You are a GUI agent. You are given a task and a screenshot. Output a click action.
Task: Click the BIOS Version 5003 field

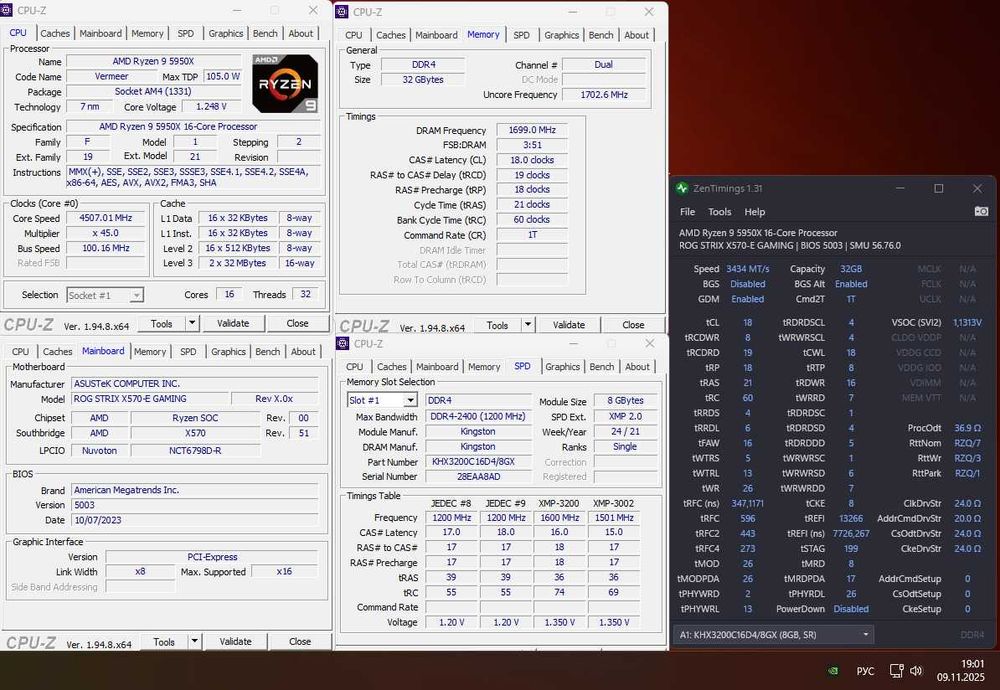point(194,505)
